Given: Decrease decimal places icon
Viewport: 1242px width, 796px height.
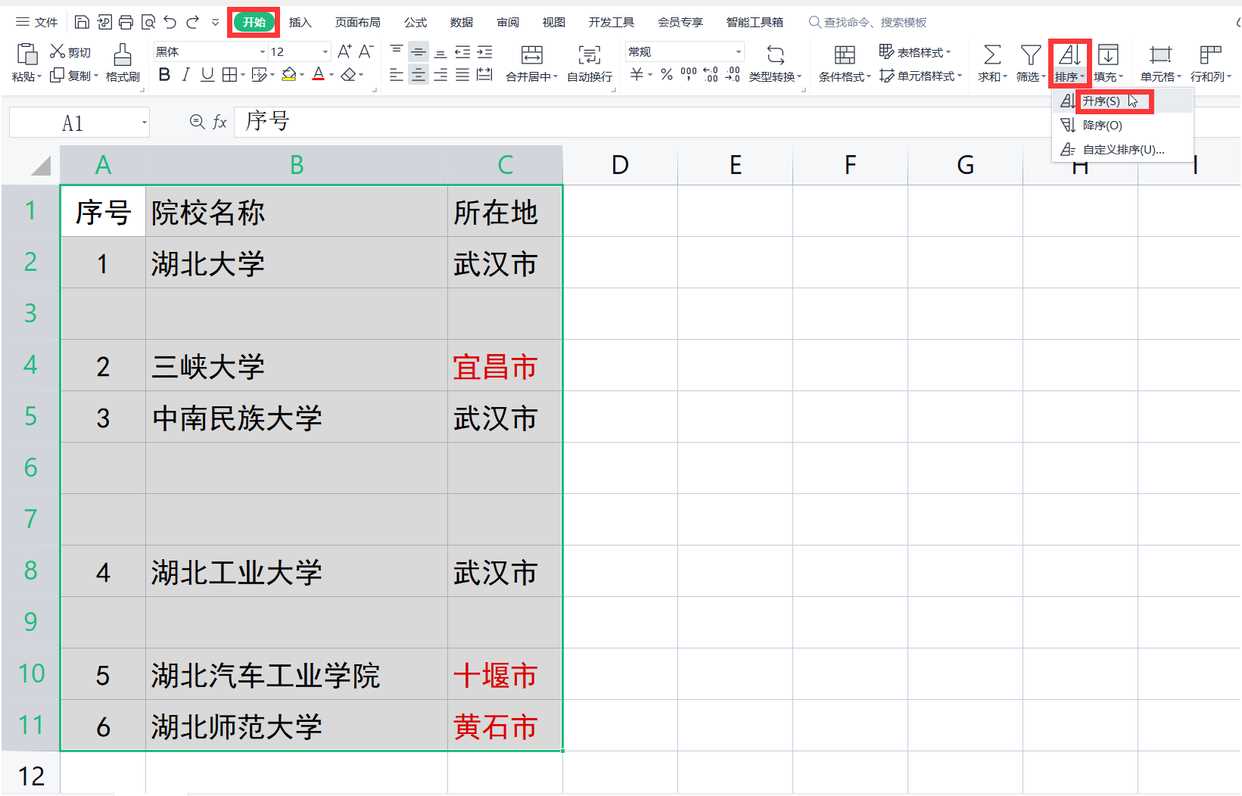Looking at the screenshot, I should click(x=733, y=75).
